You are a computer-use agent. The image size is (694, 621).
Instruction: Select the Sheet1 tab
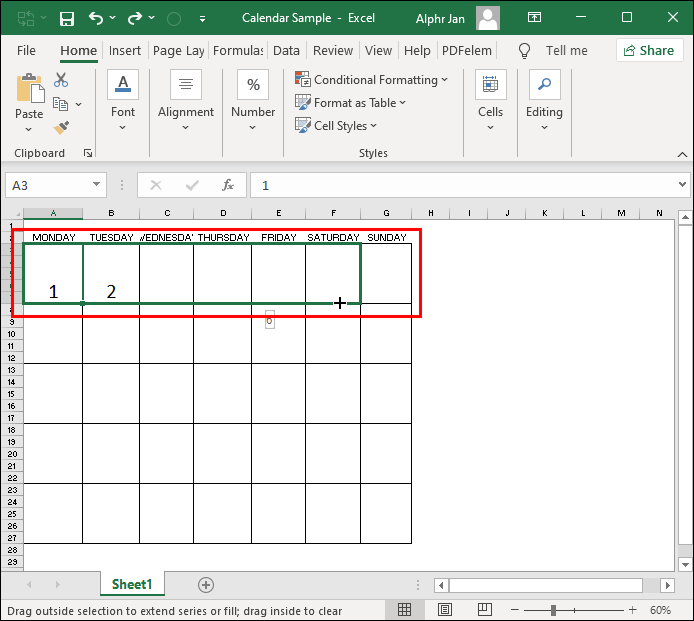click(x=132, y=585)
